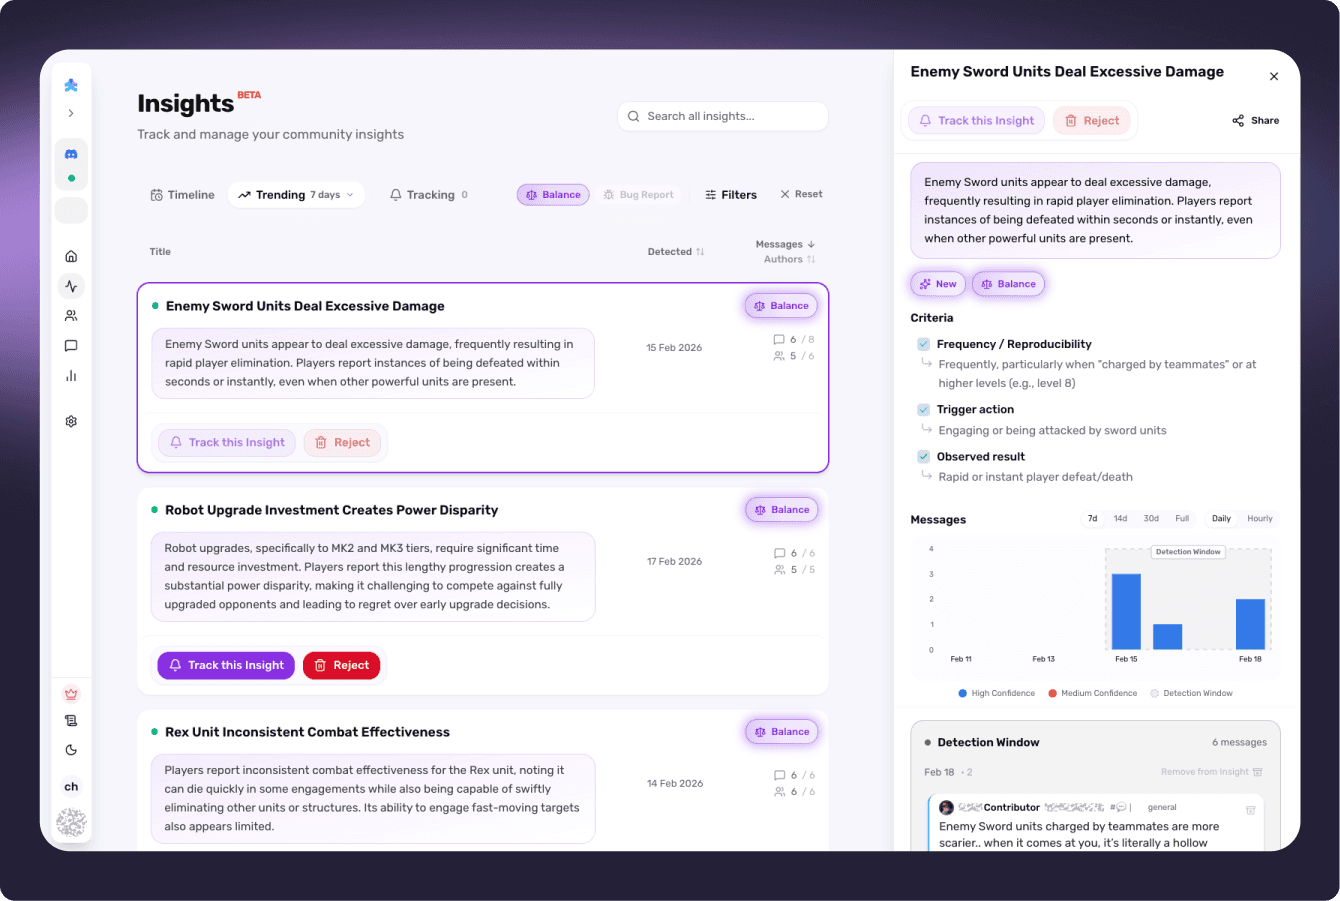The image size is (1340, 901).
Task: Select the activity pulse icon in sidebar
Action: (71, 286)
